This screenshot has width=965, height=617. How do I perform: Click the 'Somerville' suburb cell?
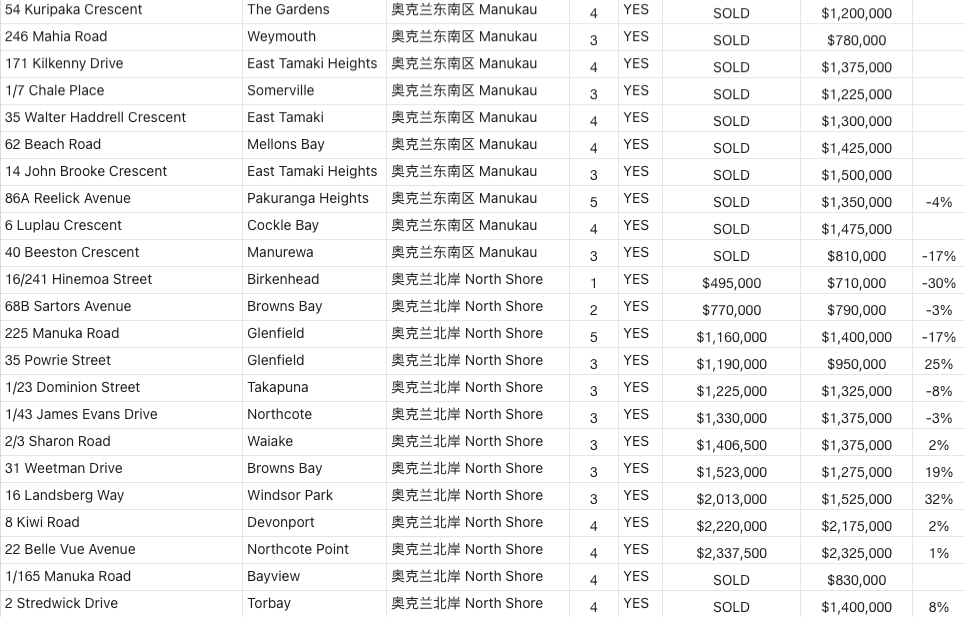(314, 91)
